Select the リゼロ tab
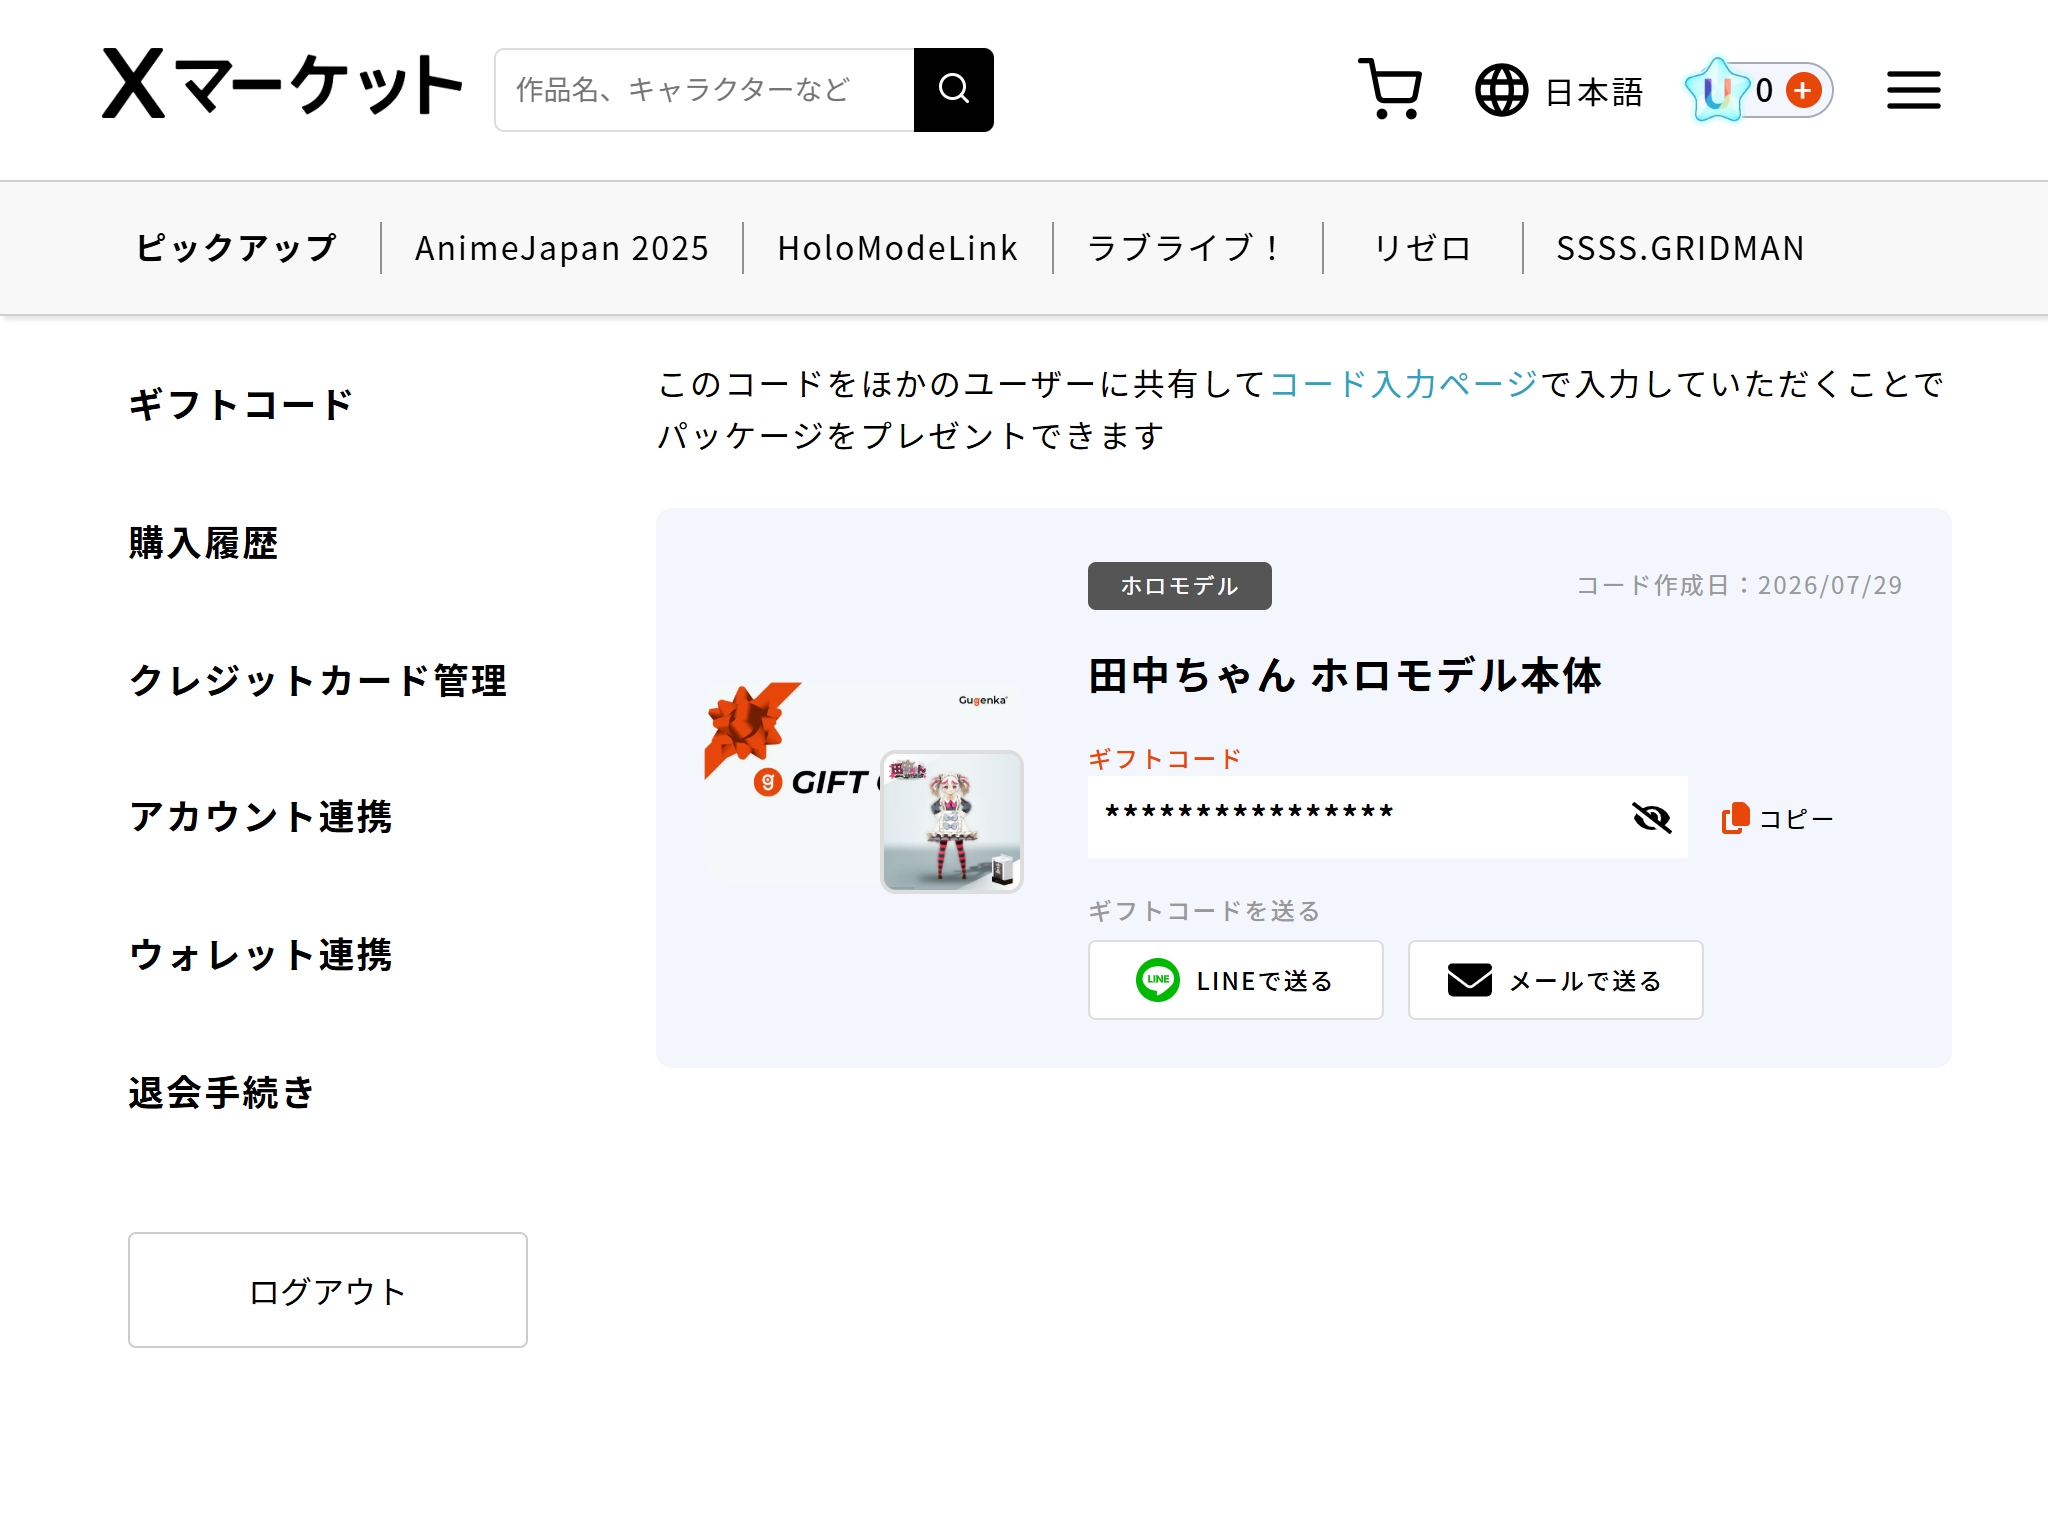The height and width of the screenshot is (1536, 2048). coord(1422,248)
